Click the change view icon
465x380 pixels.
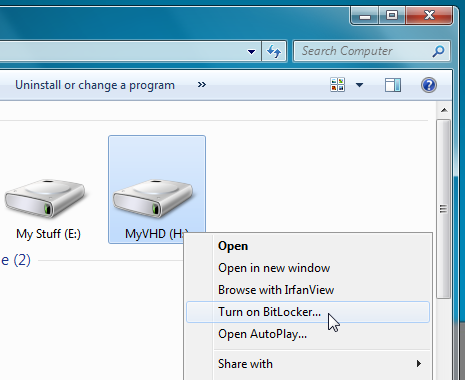tap(337, 85)
